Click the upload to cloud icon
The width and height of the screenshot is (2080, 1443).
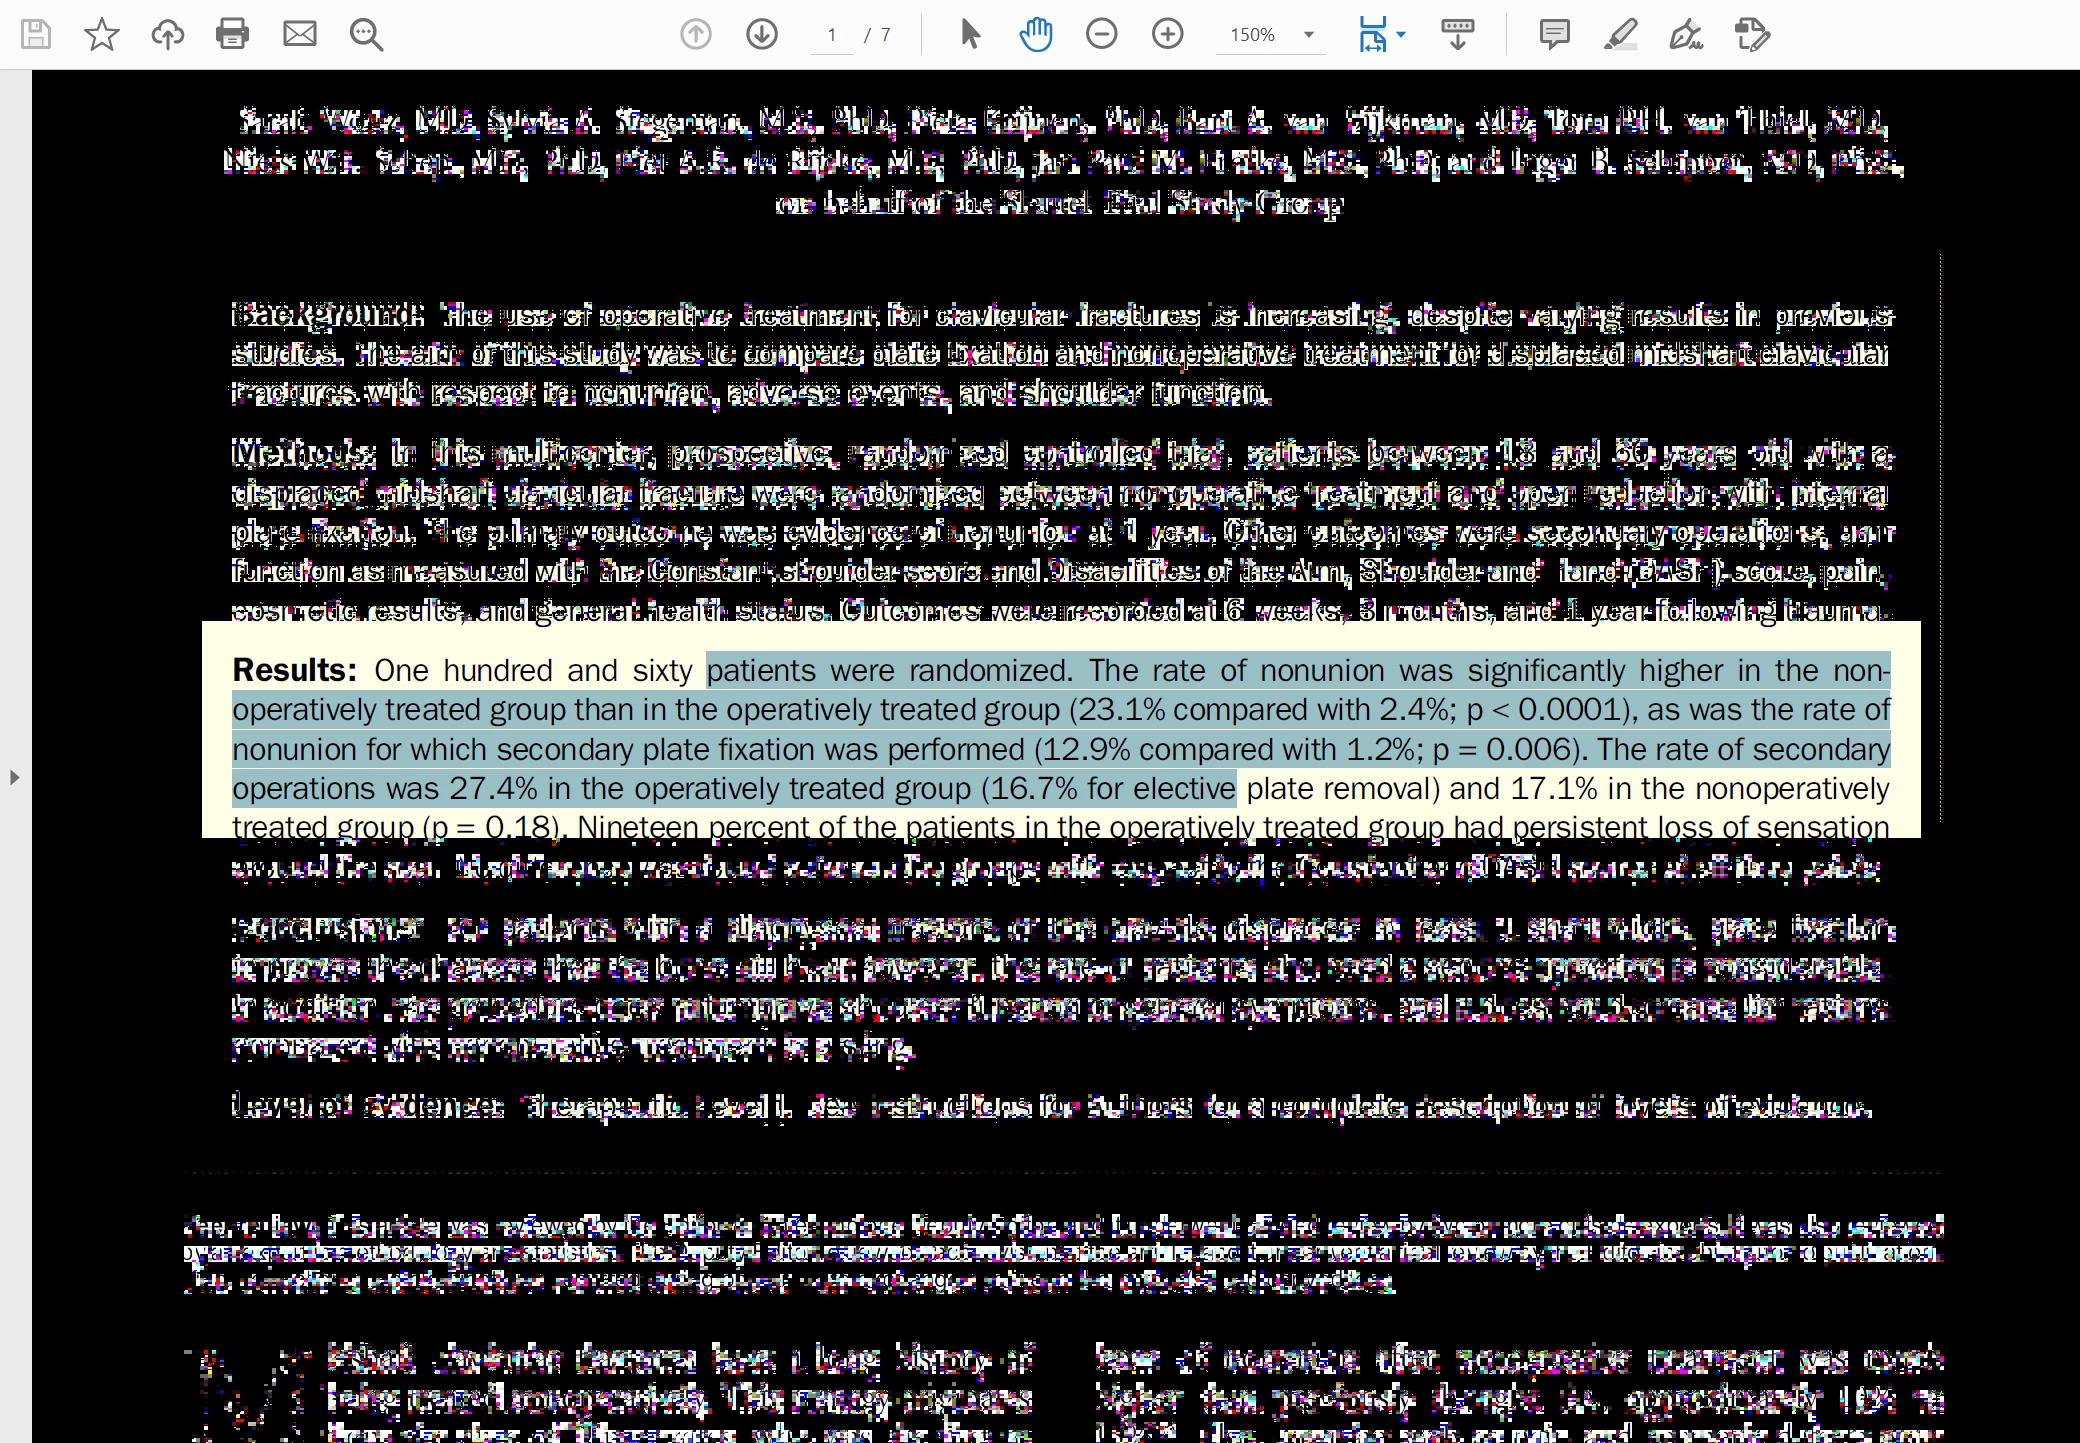coord(167,34)
